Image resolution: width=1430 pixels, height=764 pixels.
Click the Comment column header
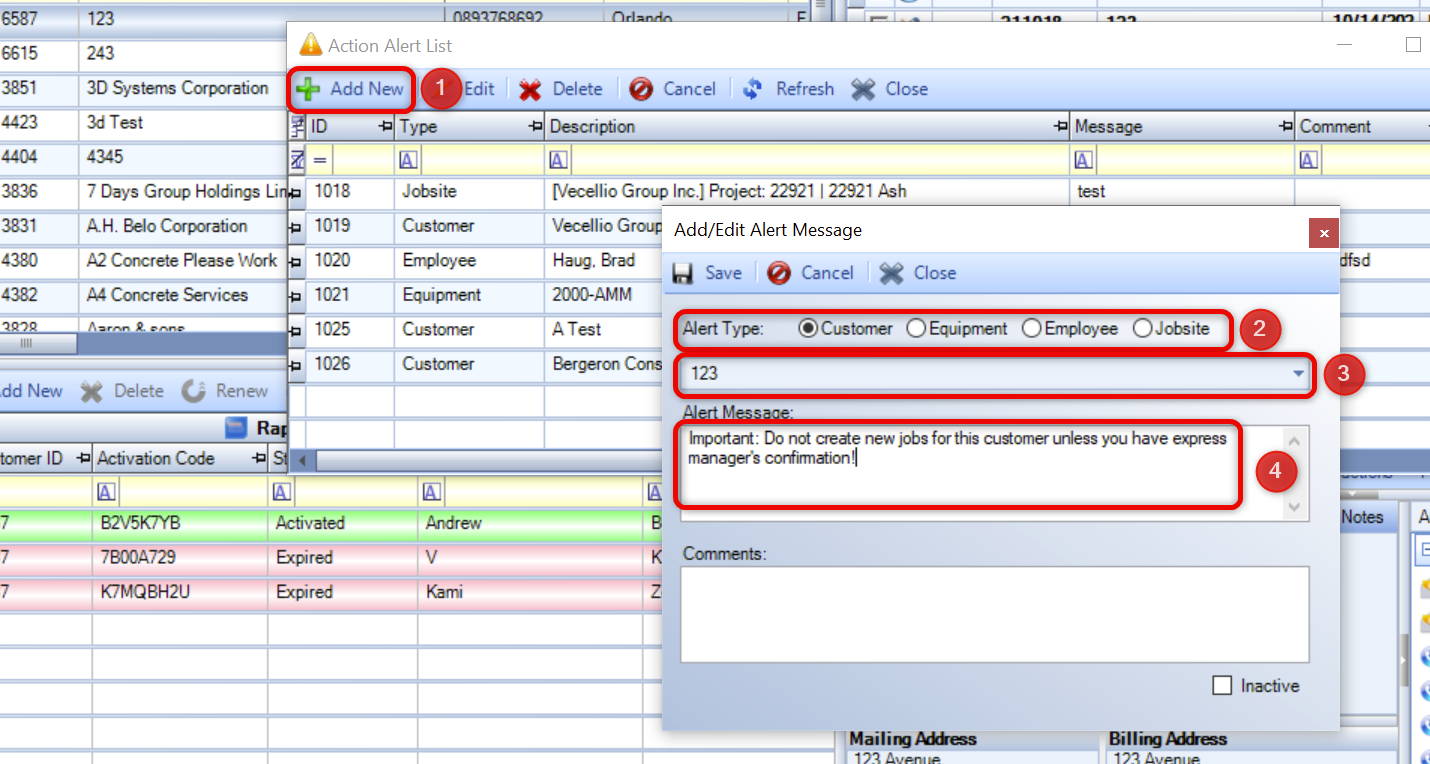1363,127
